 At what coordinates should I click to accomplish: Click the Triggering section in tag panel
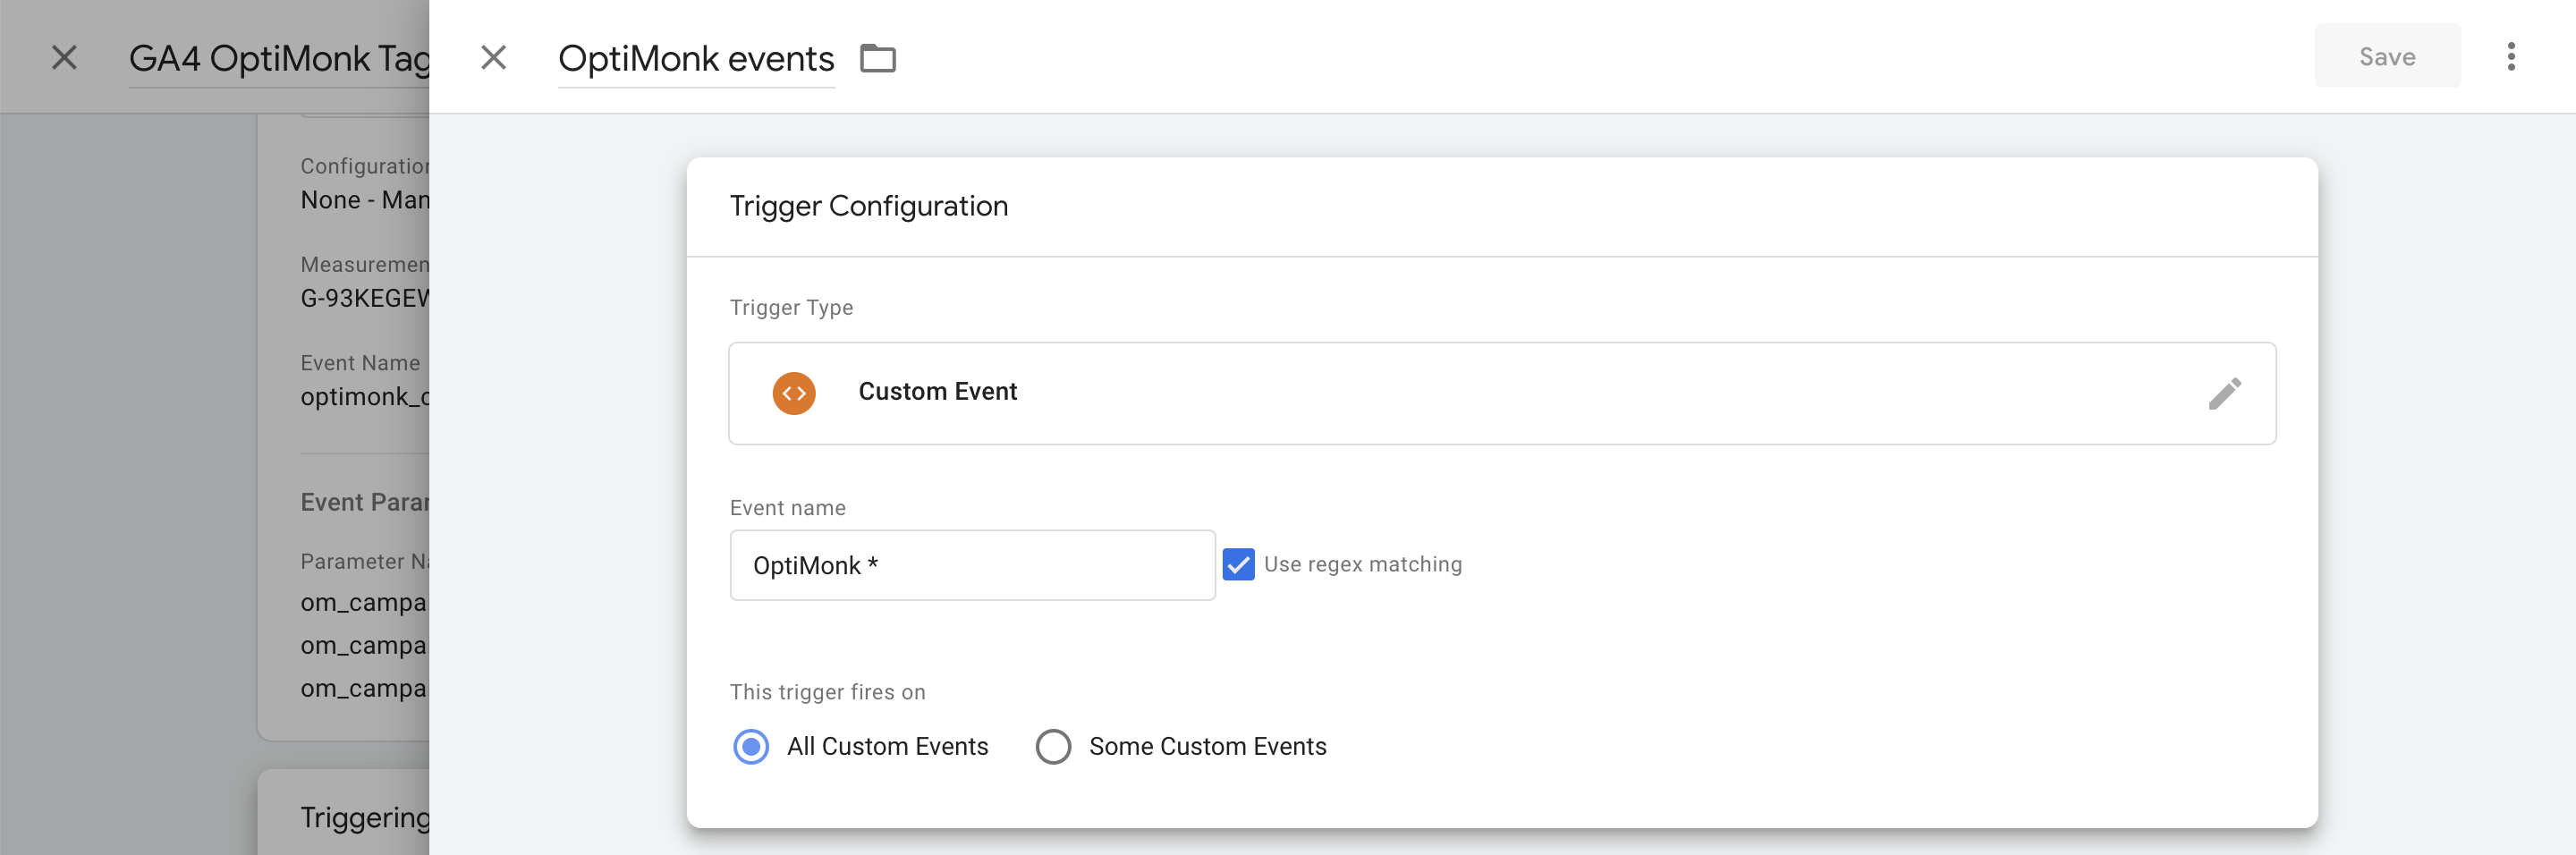point(365,817)
